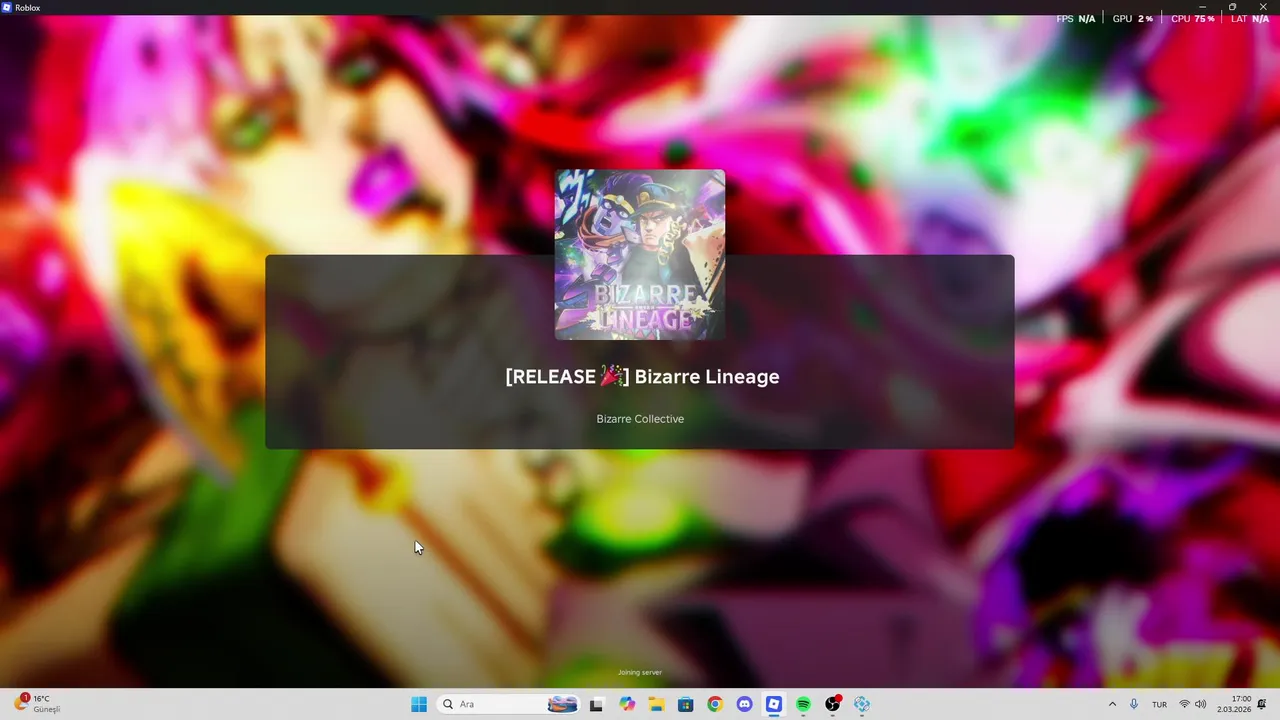
Task: Click the Bizarre Lineage game thumbnail
Action: pos(640,255)
